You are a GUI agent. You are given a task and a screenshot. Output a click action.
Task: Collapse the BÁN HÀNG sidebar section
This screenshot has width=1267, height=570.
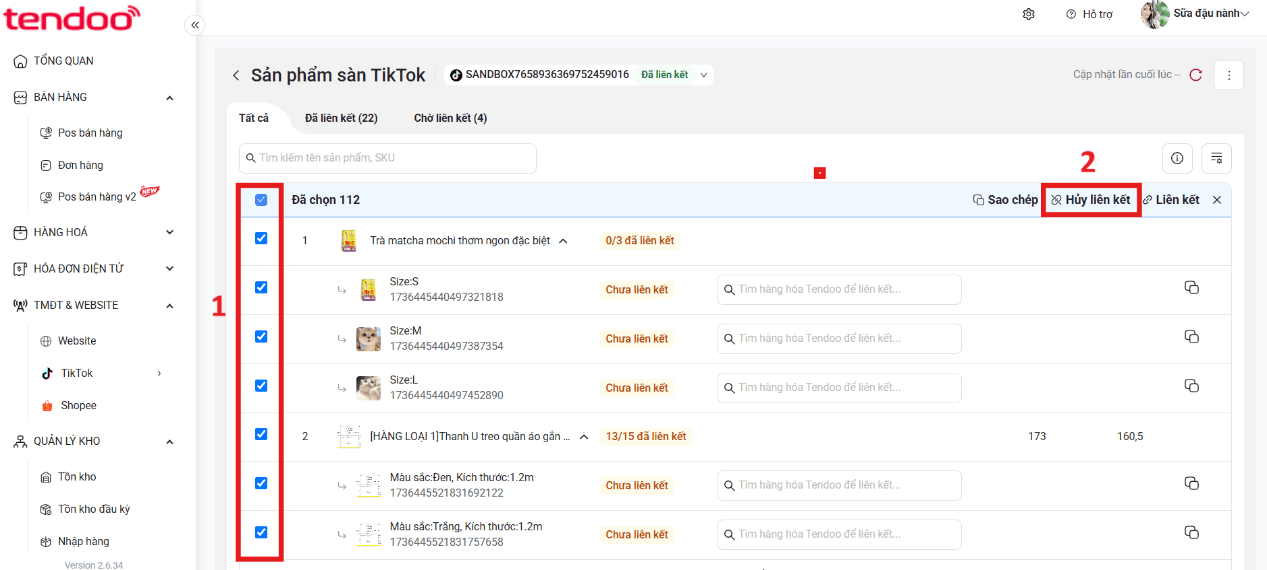pyautogui.click(x=169, y=97)
